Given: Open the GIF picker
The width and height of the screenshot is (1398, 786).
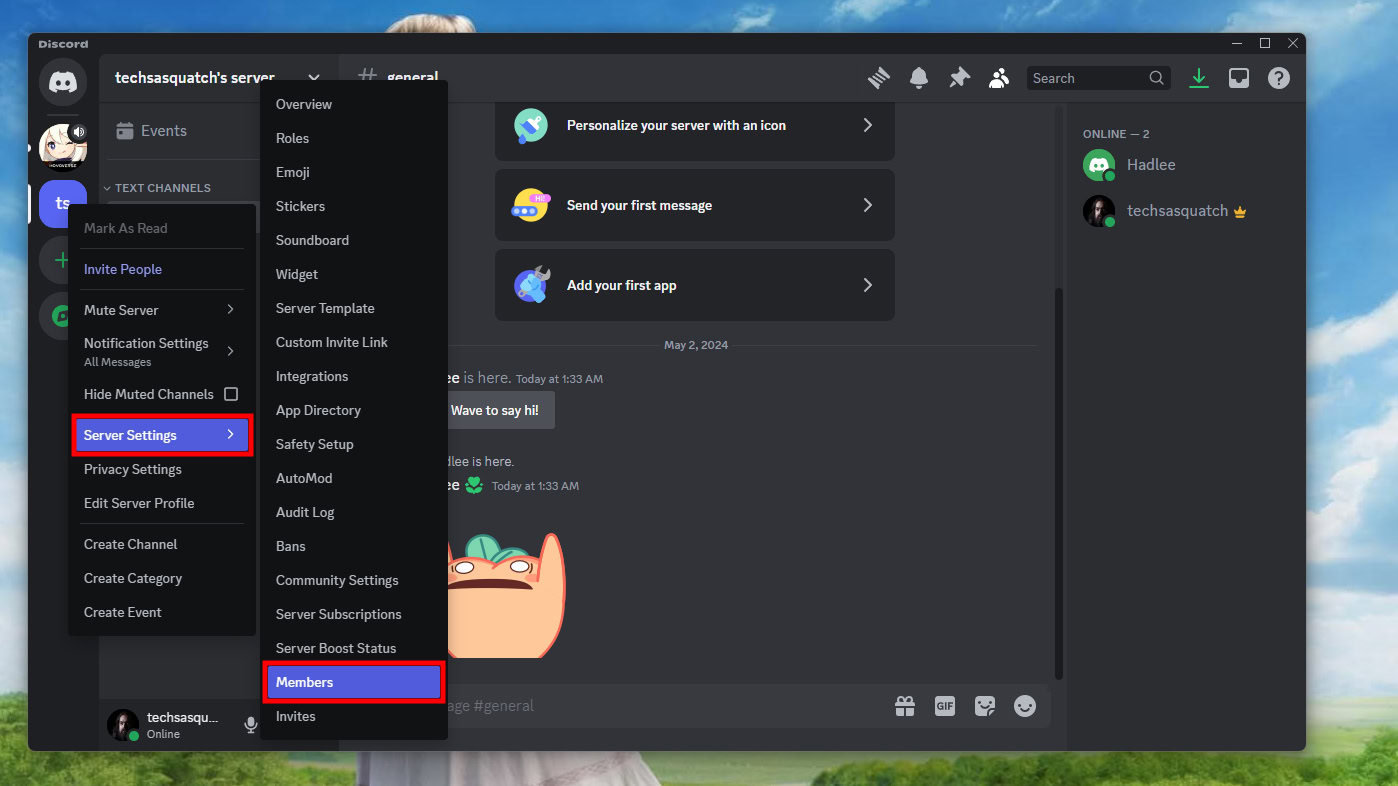Looking at the screenshot, I should coord(945,706).
